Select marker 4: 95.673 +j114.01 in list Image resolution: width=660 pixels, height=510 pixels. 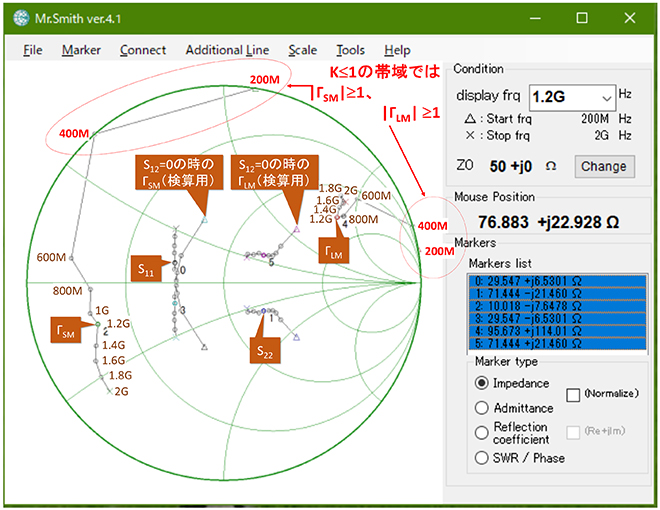pyautogui.click(x=557, y=331)
